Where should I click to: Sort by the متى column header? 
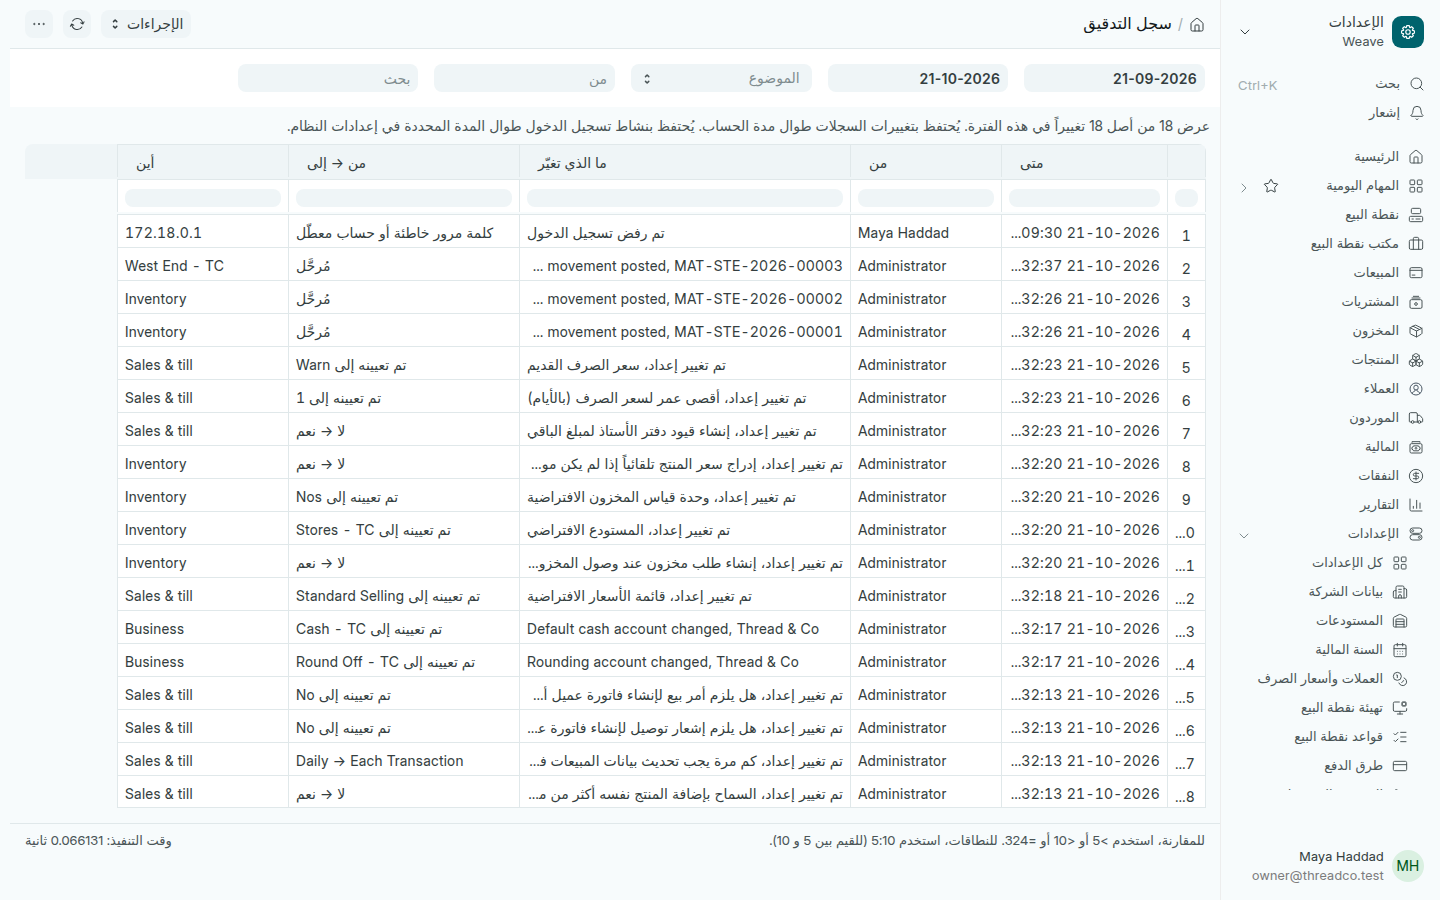pos(1084,163)
